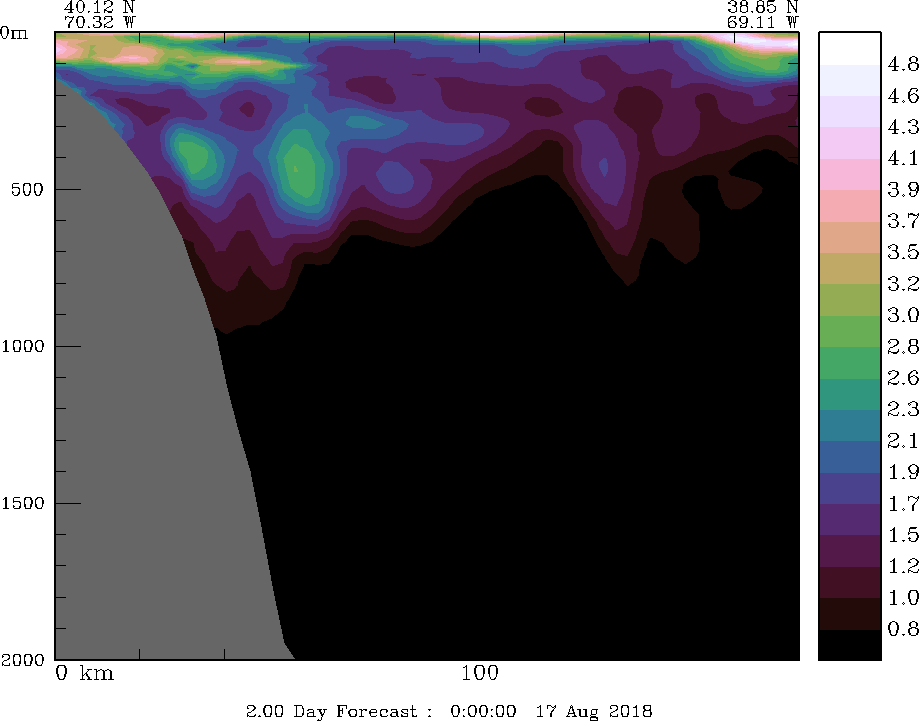The image size is (919, 721).
Task: Click the 4.3 colorbar value
Action: pyautogui.click(x=903, y=127)
